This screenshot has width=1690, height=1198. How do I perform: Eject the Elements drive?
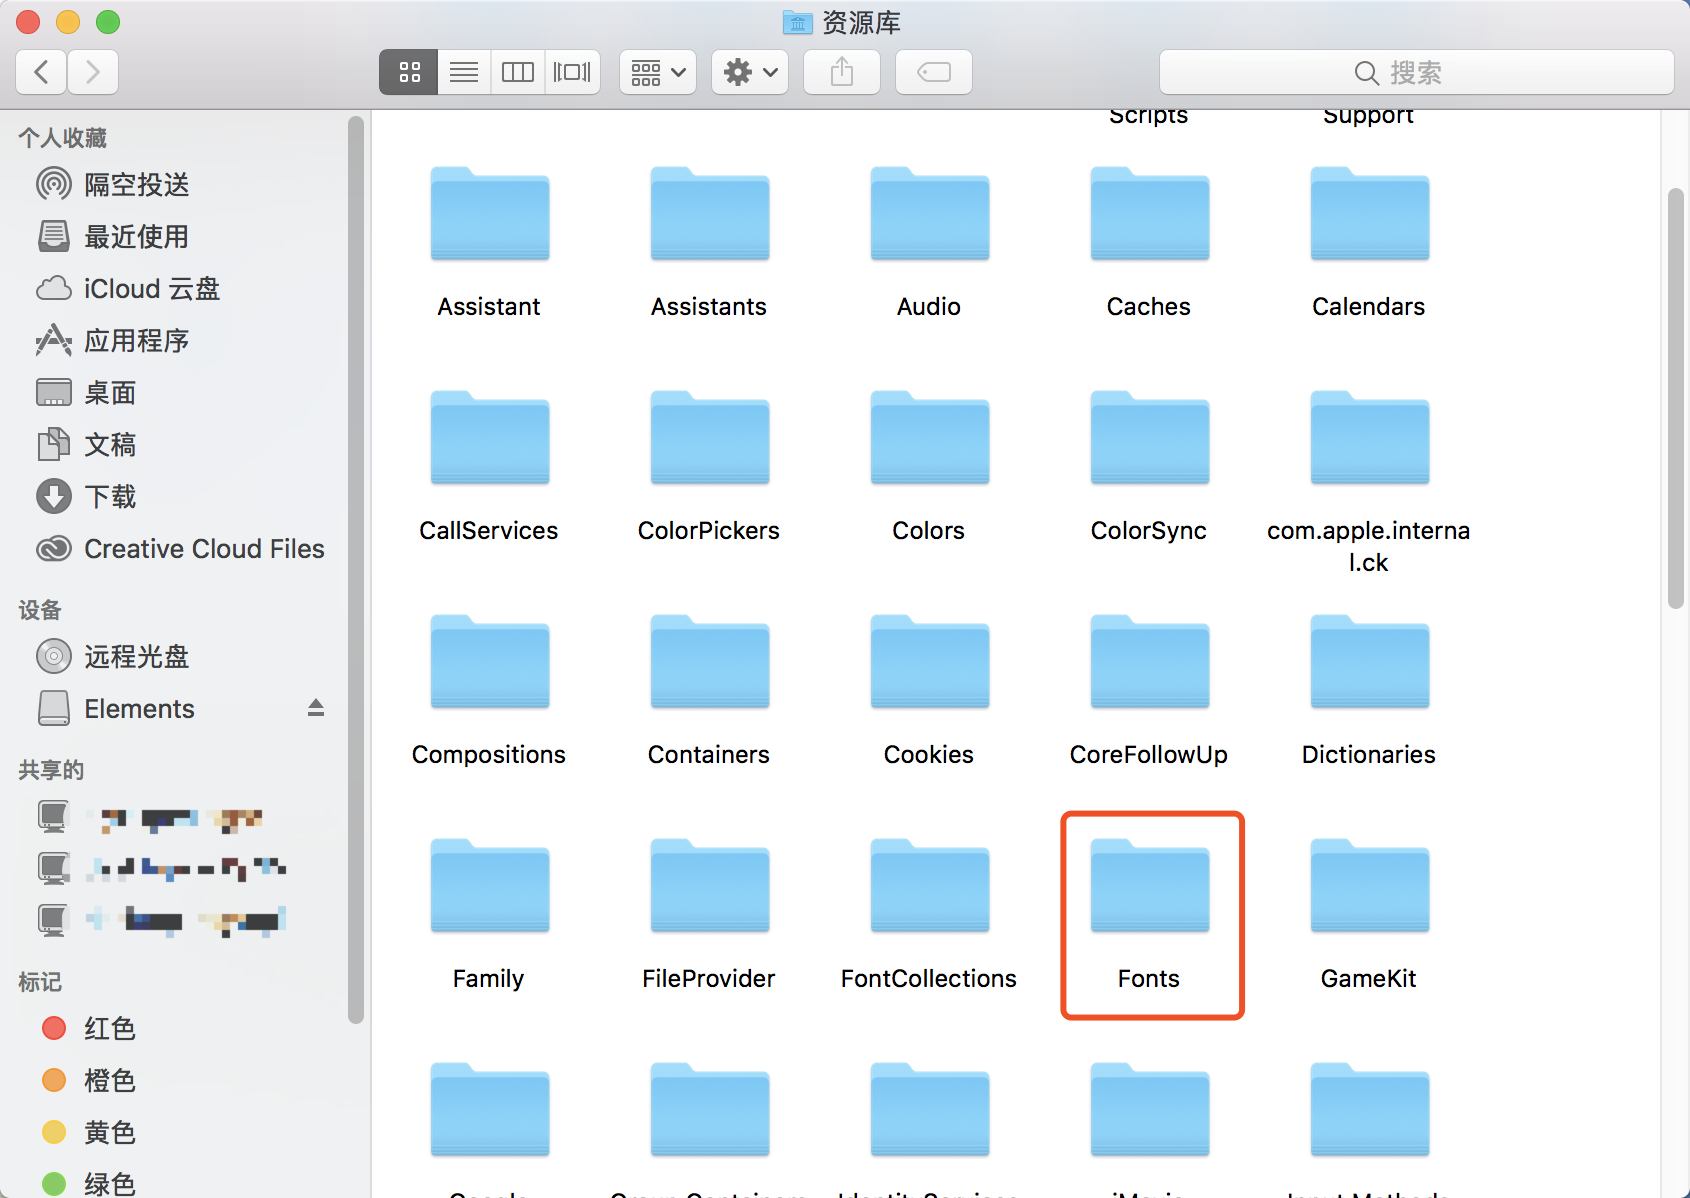coord(316,708)
